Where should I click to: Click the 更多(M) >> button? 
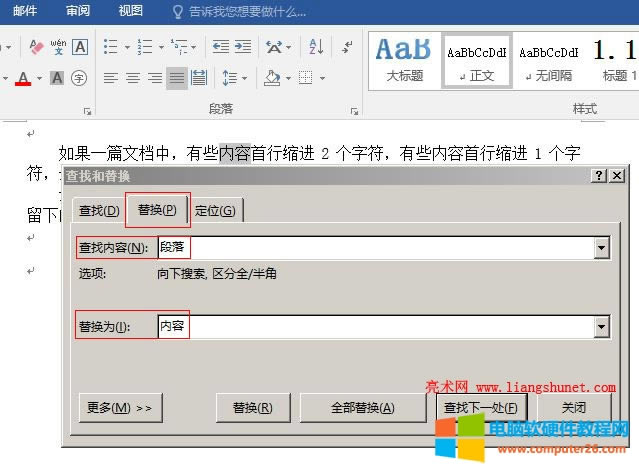click(x=121, y=407)
